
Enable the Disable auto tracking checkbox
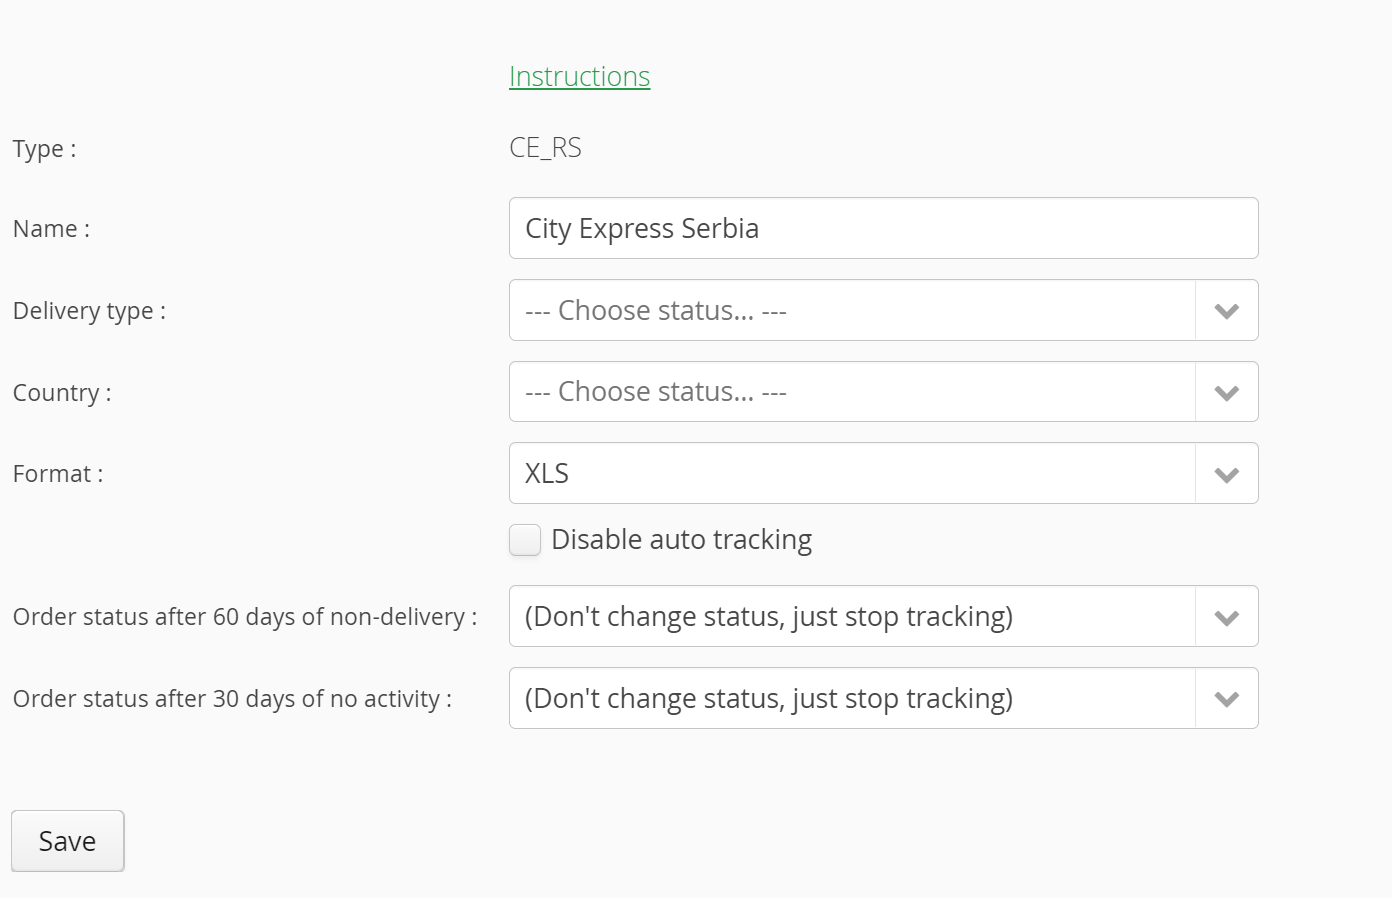[x=525, y=540]
